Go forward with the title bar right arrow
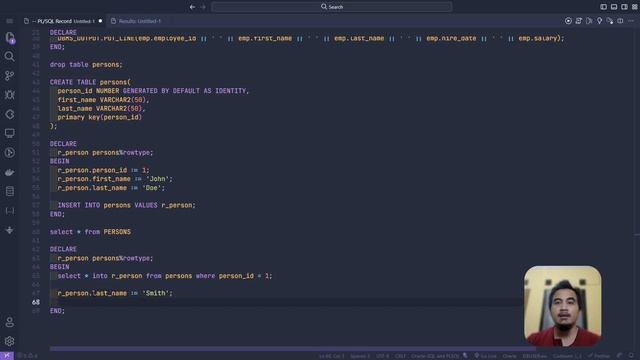Viewport: 640px width, 360px height. 203,7
